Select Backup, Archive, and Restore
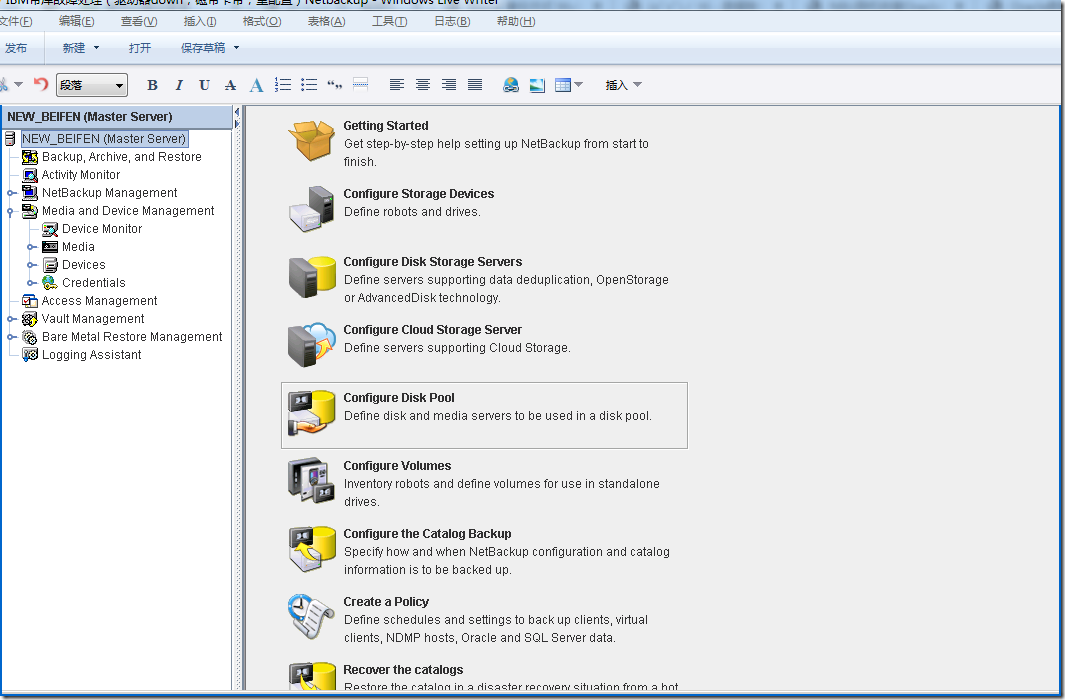The width and height of the screenshot is (1065, 700). point(122,157)
